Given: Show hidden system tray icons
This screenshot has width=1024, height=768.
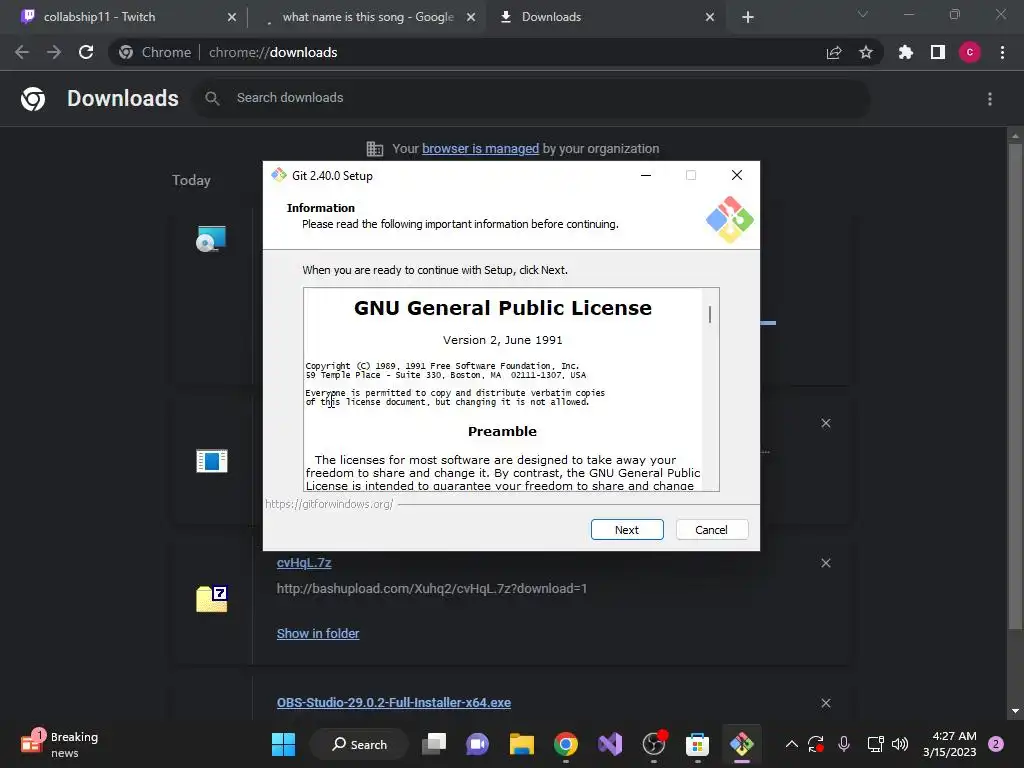Looking at the screenshot, I should click(x=791, y=744).
